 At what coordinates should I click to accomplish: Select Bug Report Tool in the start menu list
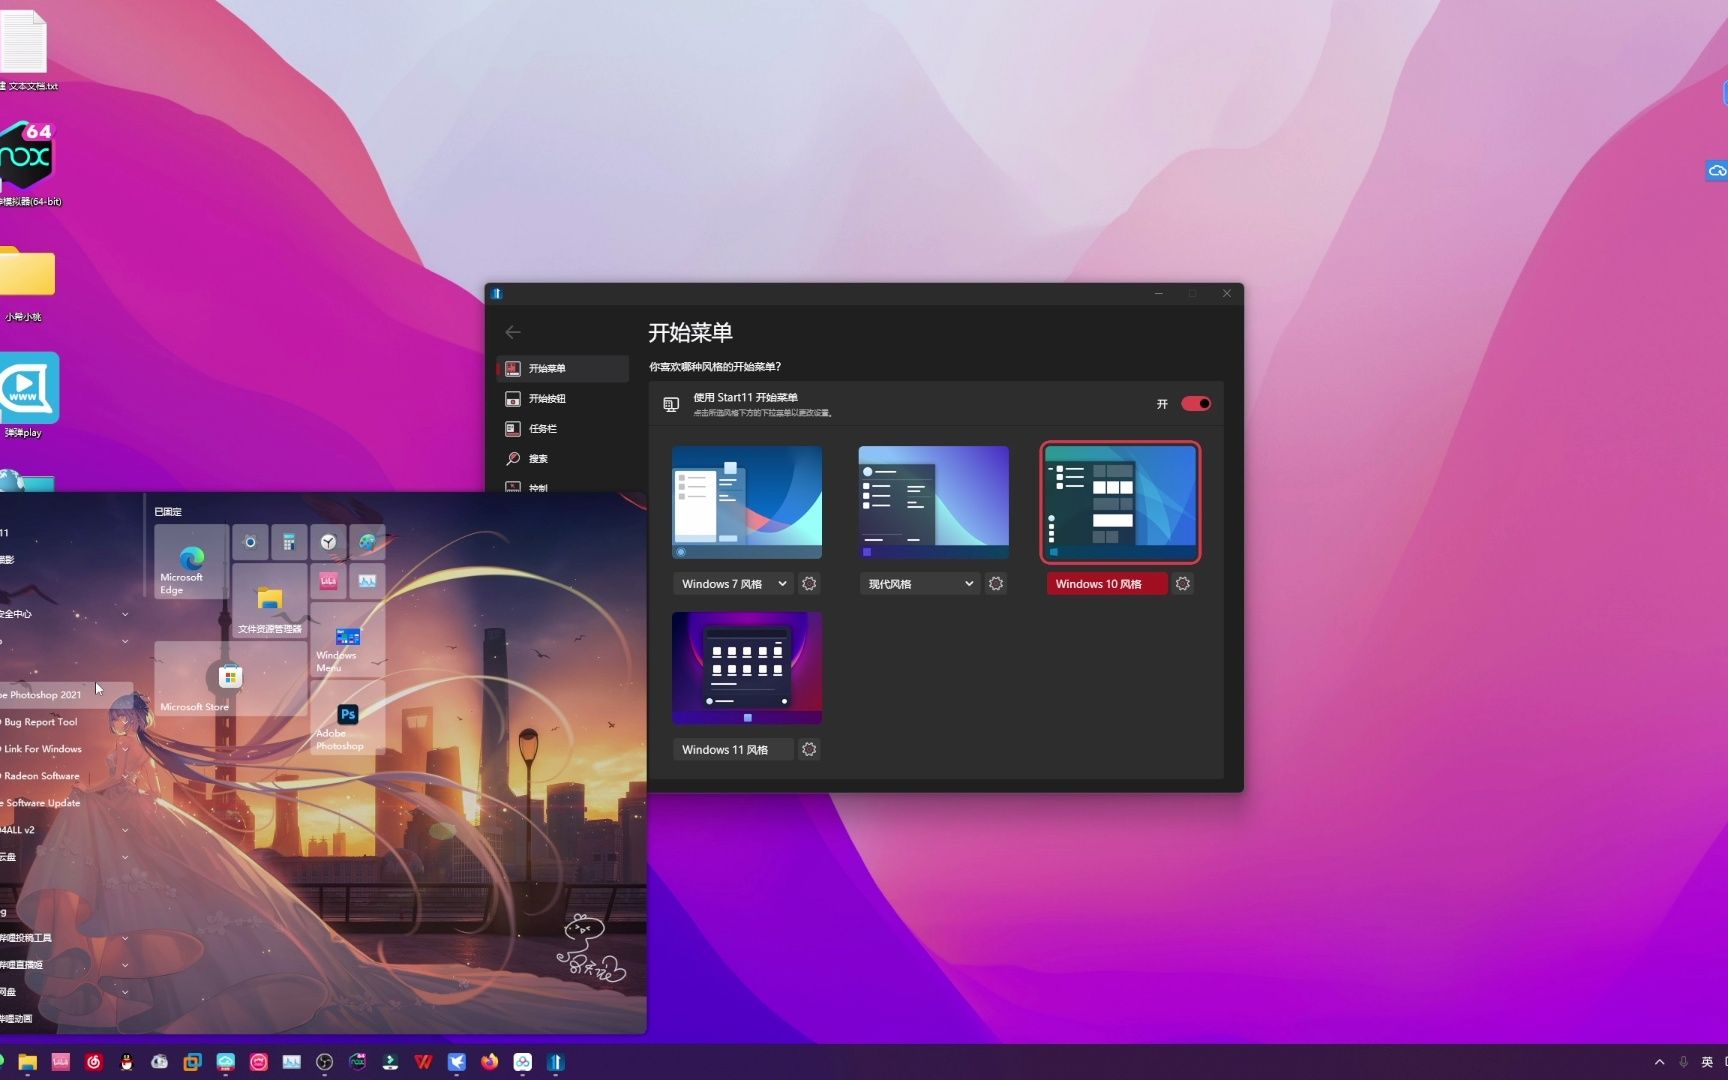pyautogui.click(x=66, y=722)
